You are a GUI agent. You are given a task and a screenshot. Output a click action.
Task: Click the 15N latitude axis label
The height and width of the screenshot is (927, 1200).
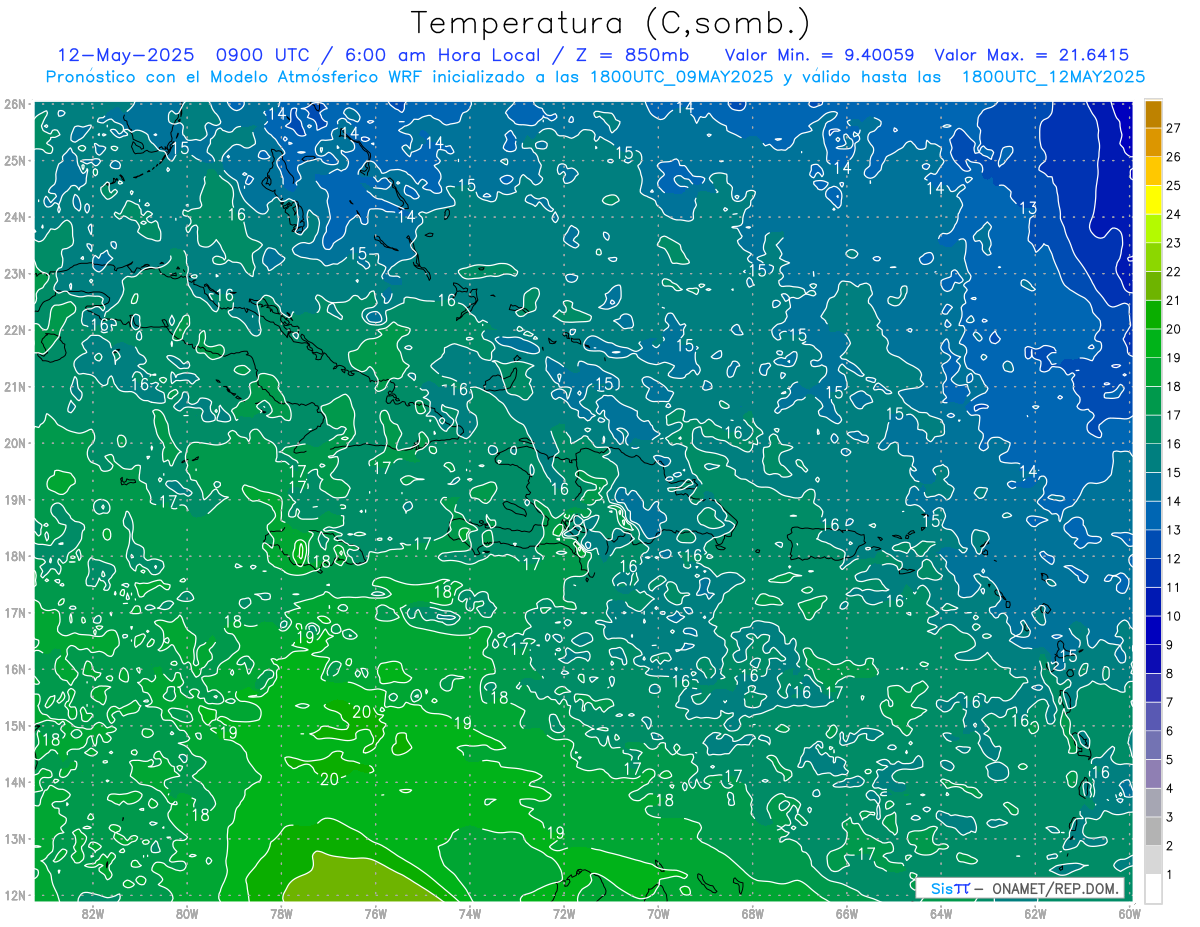point(14,725)
